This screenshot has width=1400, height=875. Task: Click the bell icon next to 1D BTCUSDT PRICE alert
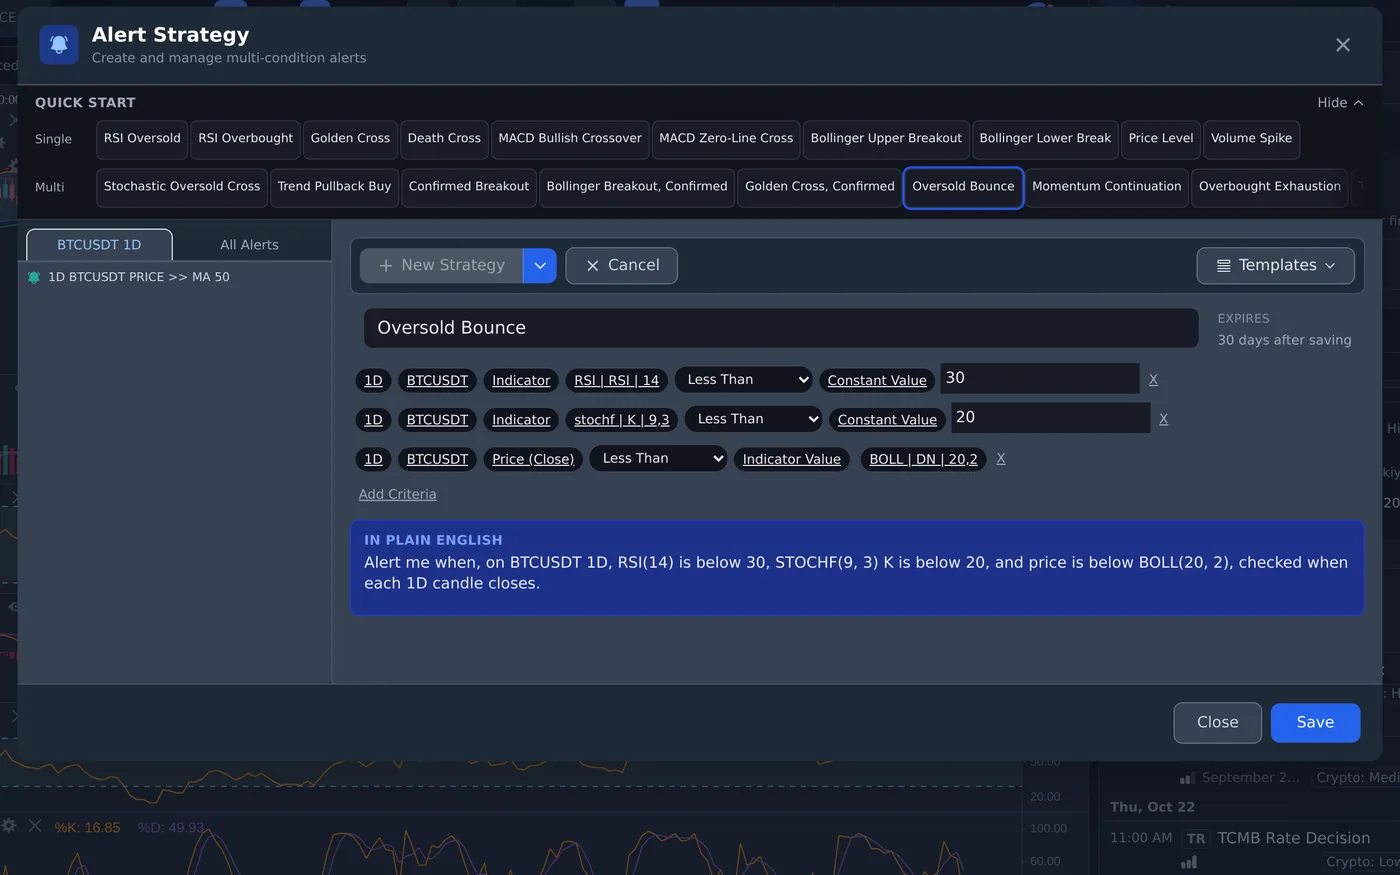34,277
